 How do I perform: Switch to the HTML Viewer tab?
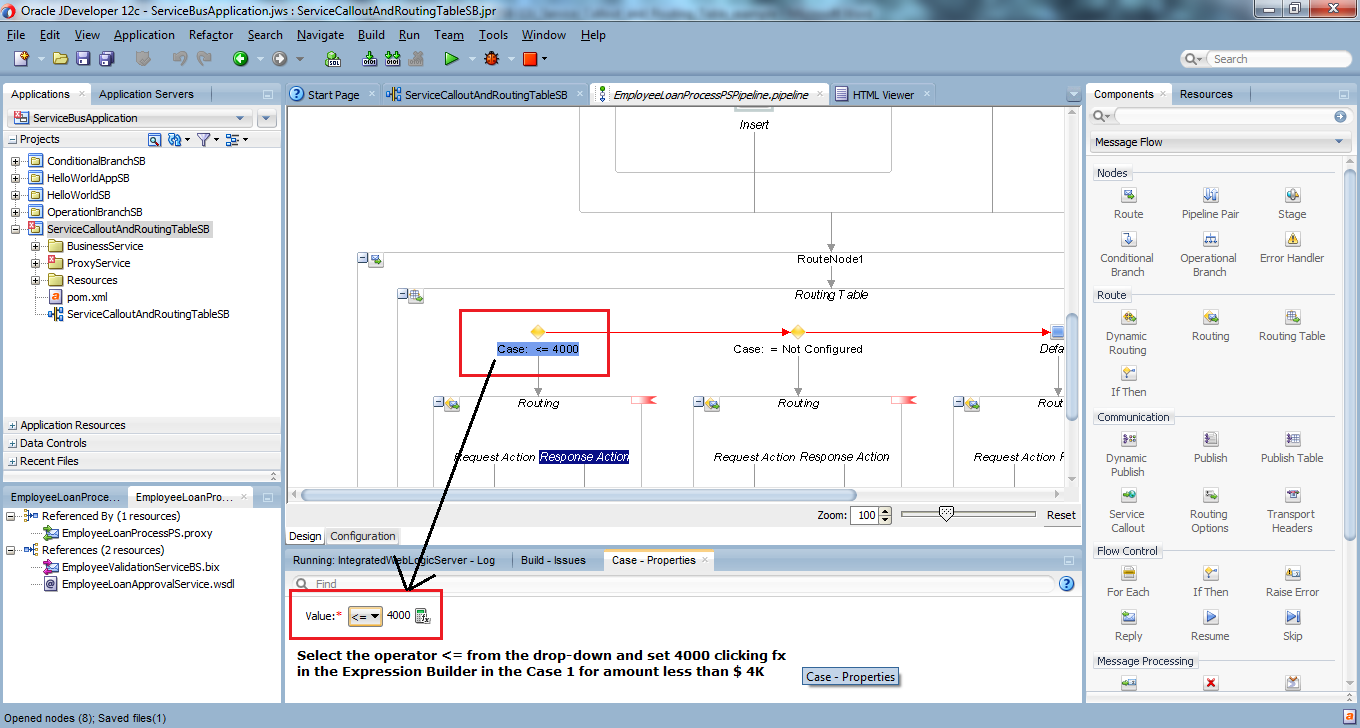coord(883,94)
